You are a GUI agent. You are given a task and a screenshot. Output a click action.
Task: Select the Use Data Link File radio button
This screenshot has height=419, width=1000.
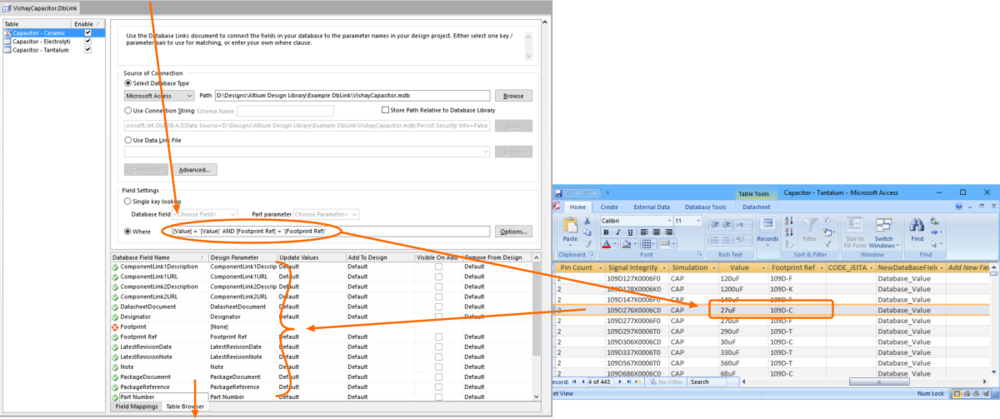128,140
